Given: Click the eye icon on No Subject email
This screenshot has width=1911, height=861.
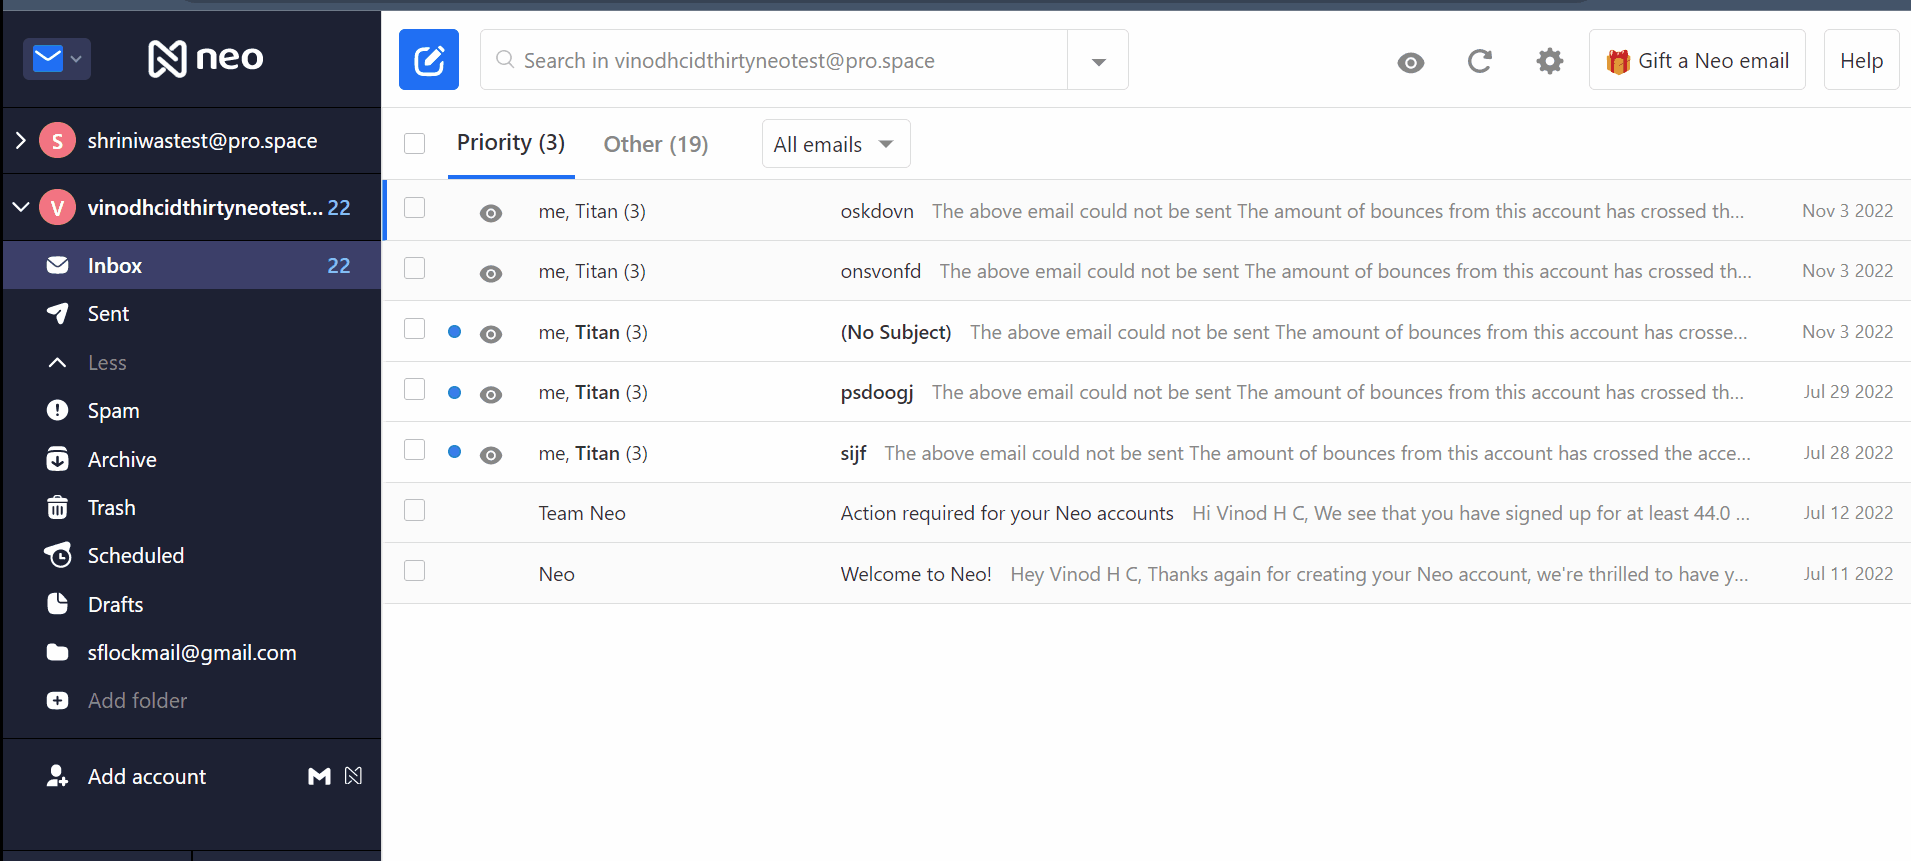Looking at the screenshot, I should click(490, 334).
